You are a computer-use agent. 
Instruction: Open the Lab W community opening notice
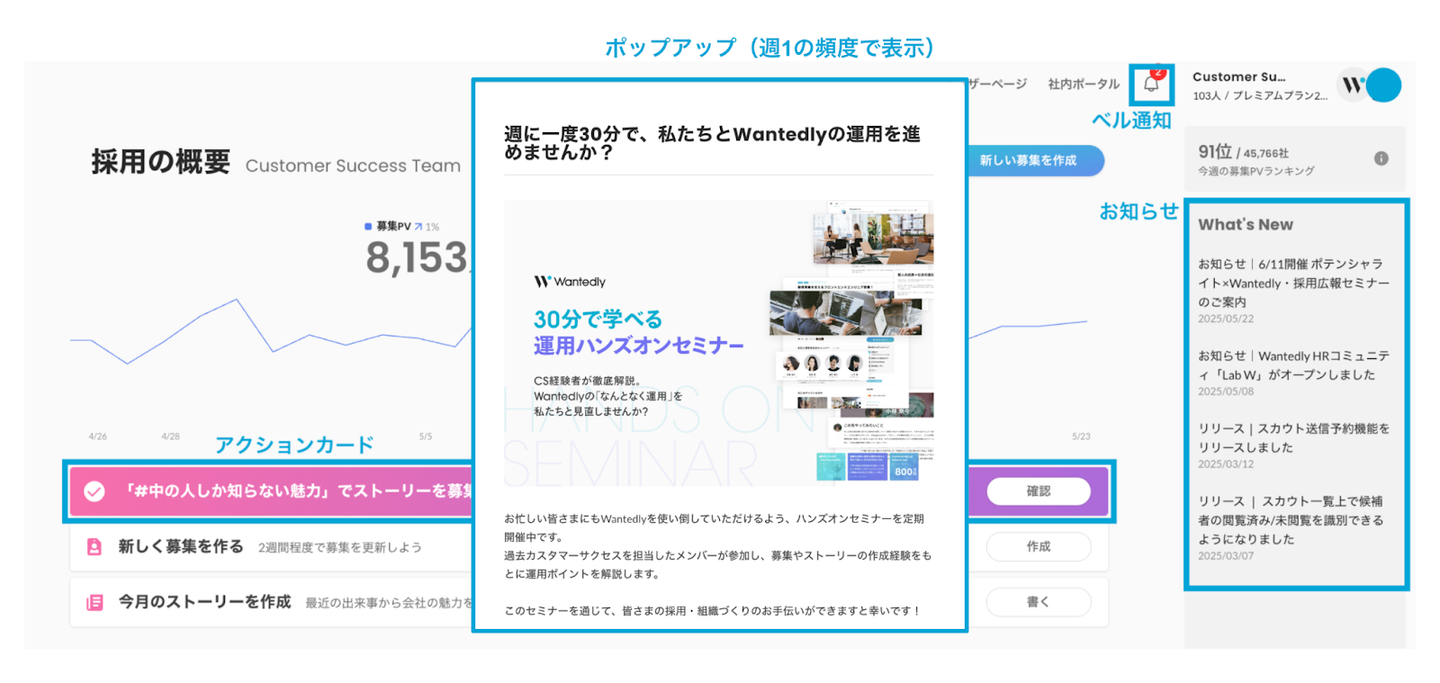pyautogui.click(x=1293, y=365)
